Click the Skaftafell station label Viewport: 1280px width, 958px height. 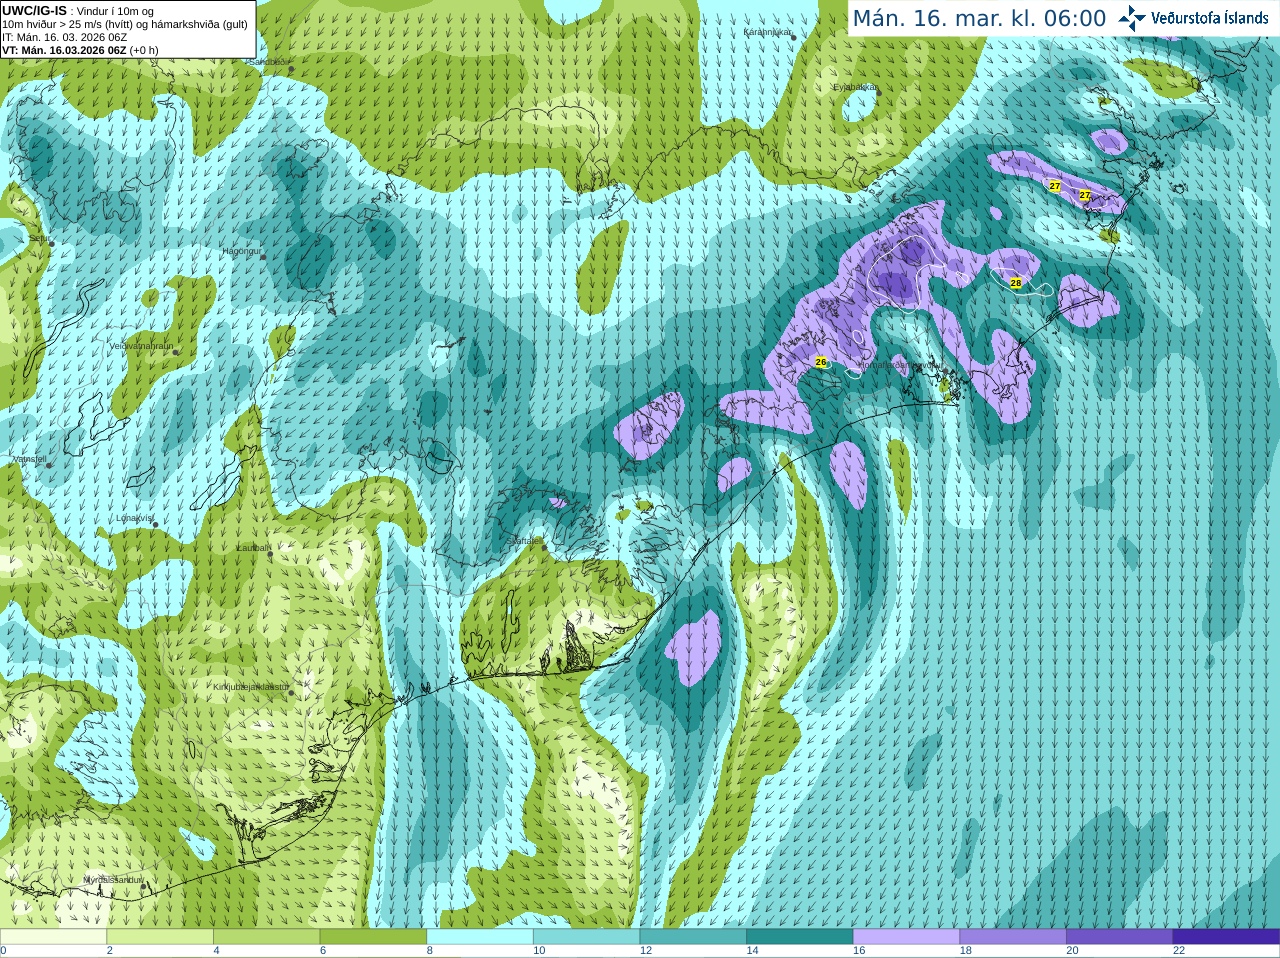pyautogui.click(x=524, y=541)
